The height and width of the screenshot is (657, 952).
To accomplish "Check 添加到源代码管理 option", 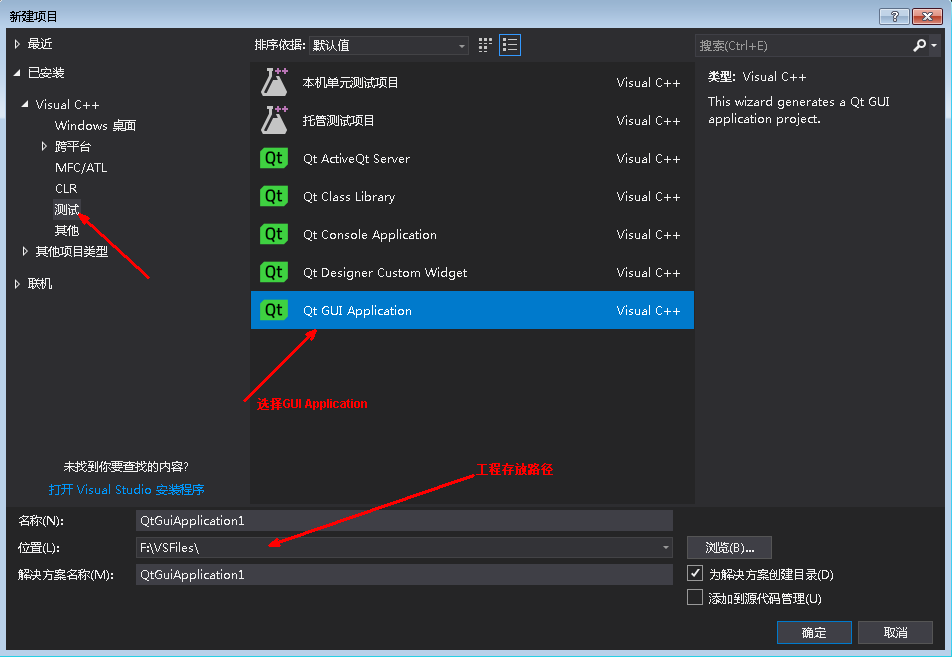I will tap(695, 597).
